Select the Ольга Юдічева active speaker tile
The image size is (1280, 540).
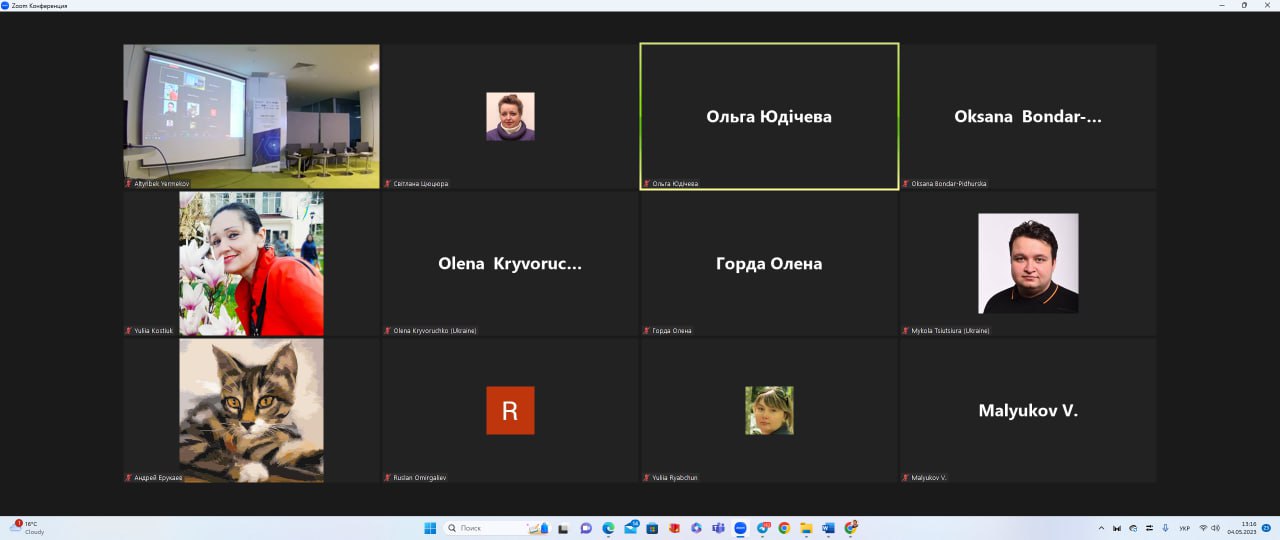pos(769,116)
